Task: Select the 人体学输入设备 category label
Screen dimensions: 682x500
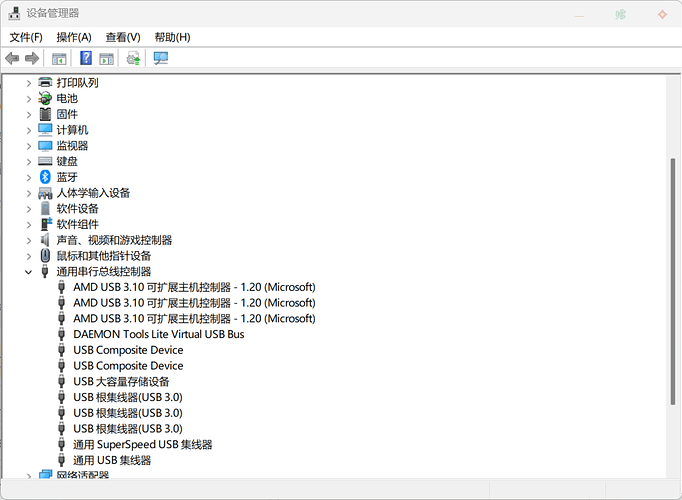Action: [94, 193]
